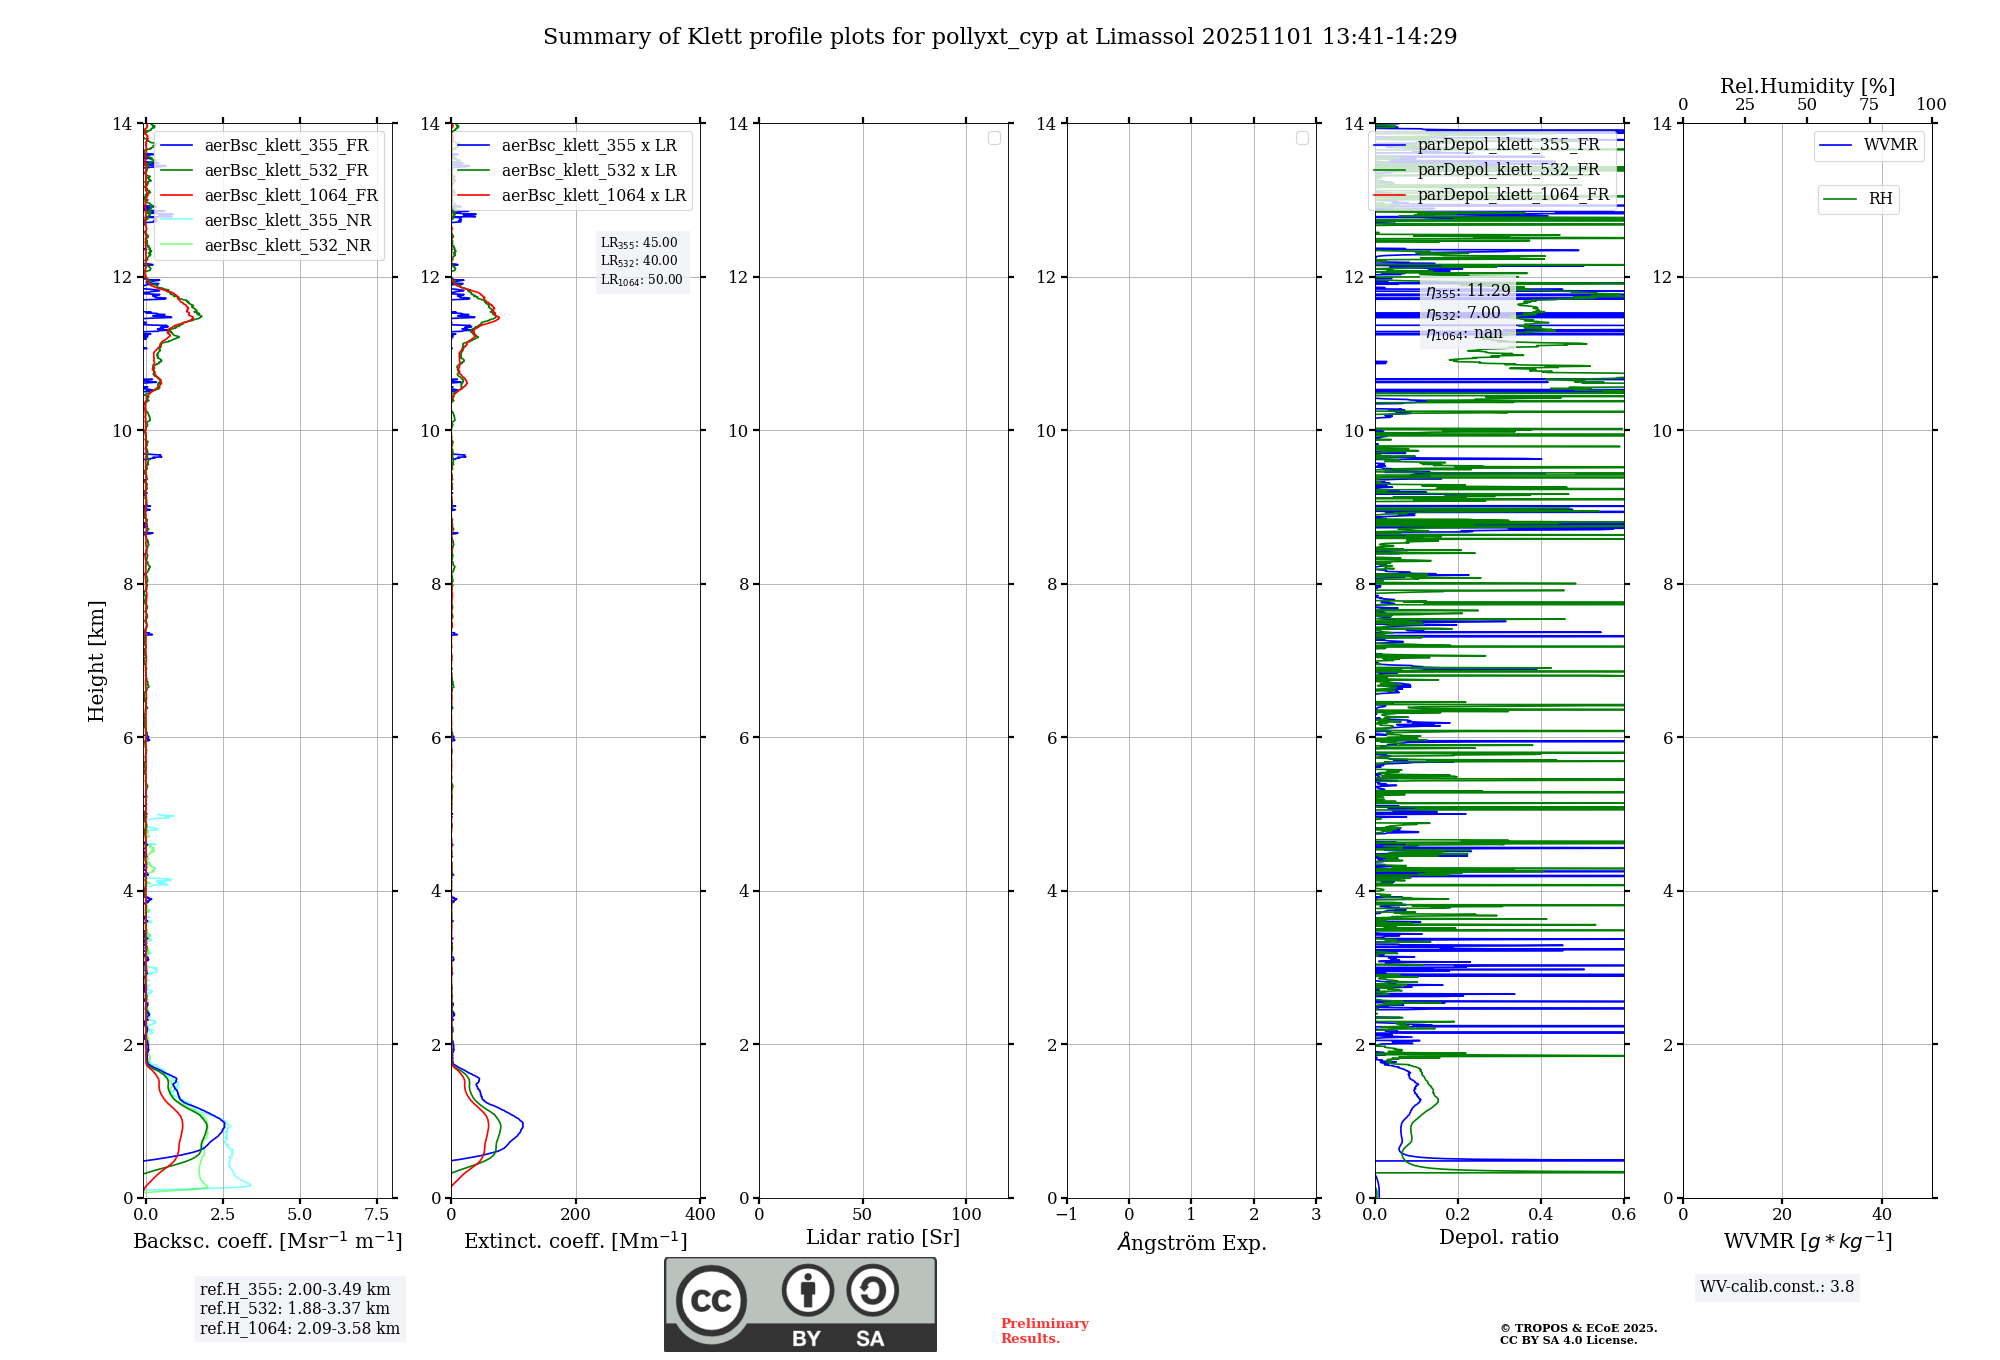Click the η355 depolarization constant annotation
Image resolution: width=2000 pixels, height=1360 pixels.
tap(1468, 291)
